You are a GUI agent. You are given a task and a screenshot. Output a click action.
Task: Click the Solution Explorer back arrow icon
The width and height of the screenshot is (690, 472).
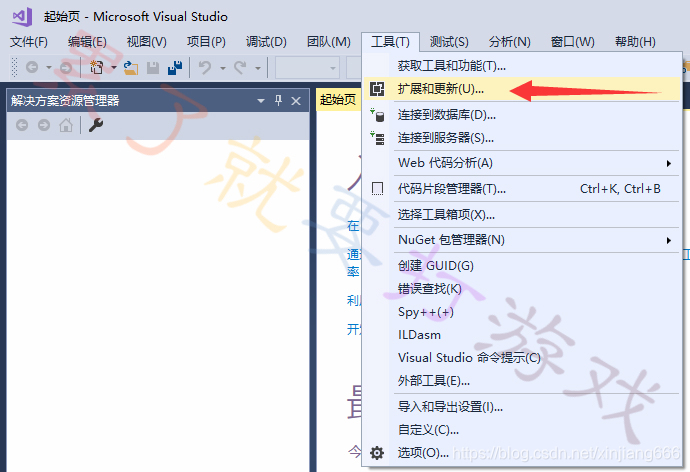(x=22, y=125)
